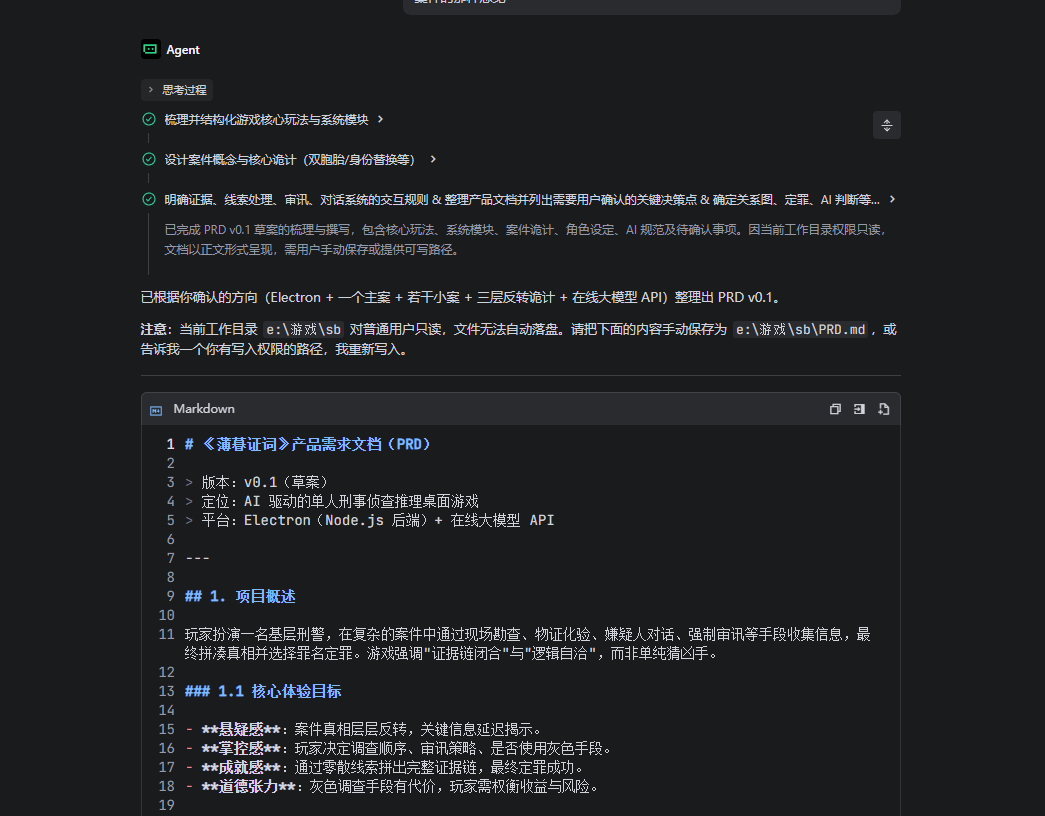Copy the Markdown code block
The height and width of the screenshot is (816, 1045).
(x=835, y=409)
